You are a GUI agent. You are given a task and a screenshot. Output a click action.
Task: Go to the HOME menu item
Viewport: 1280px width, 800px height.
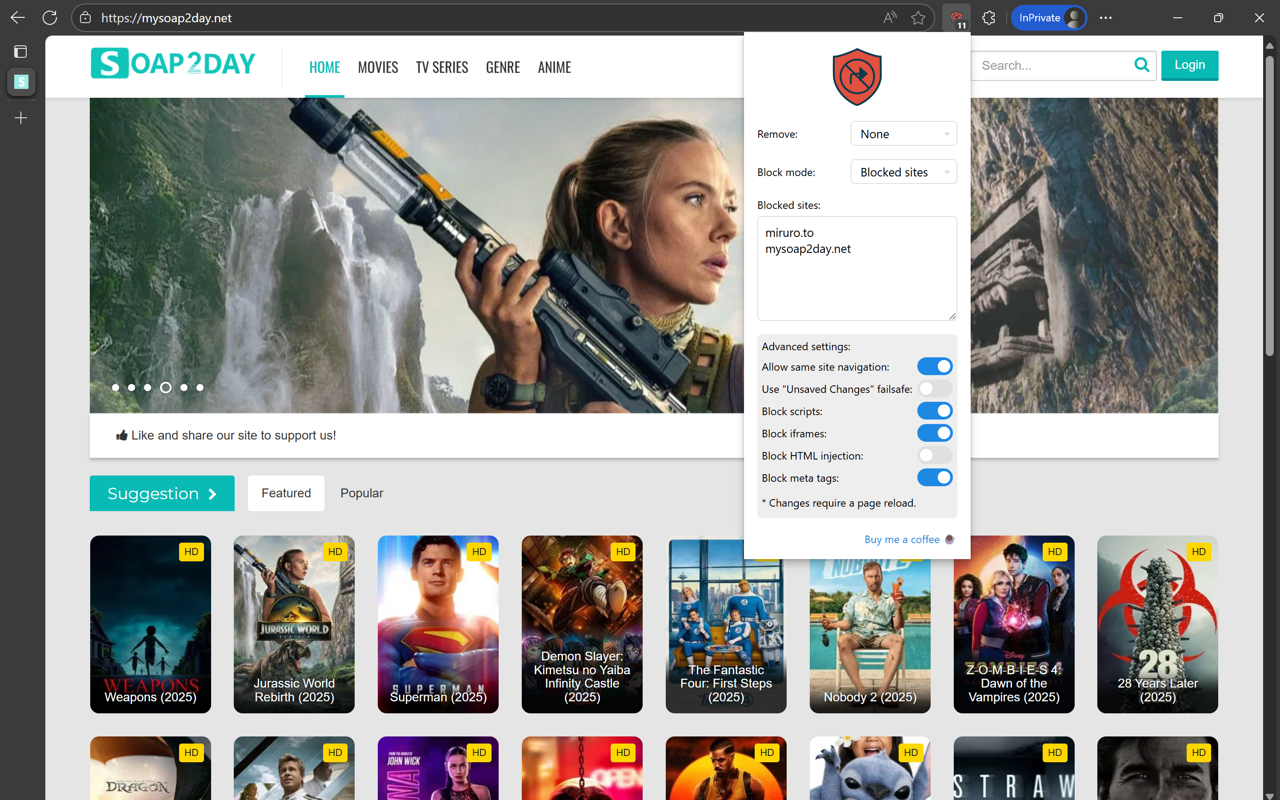(x=324, y=67)
